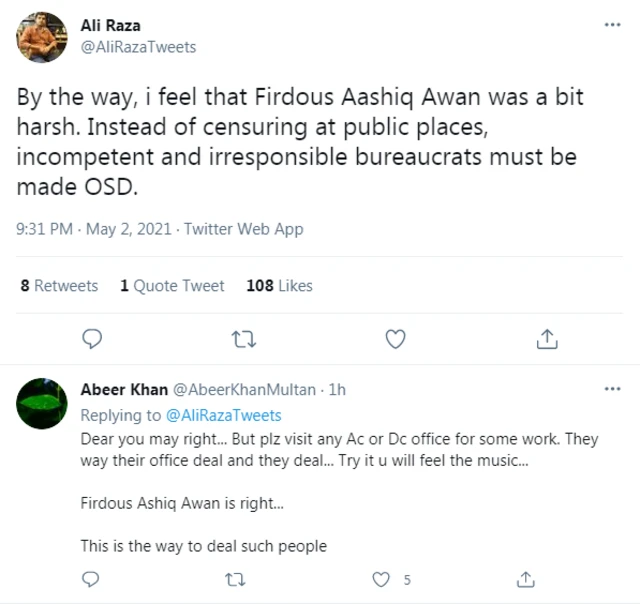Open Abeer Khan's green avatar
The width and height of the screenshot is (640, 604).
click(42, 402)
